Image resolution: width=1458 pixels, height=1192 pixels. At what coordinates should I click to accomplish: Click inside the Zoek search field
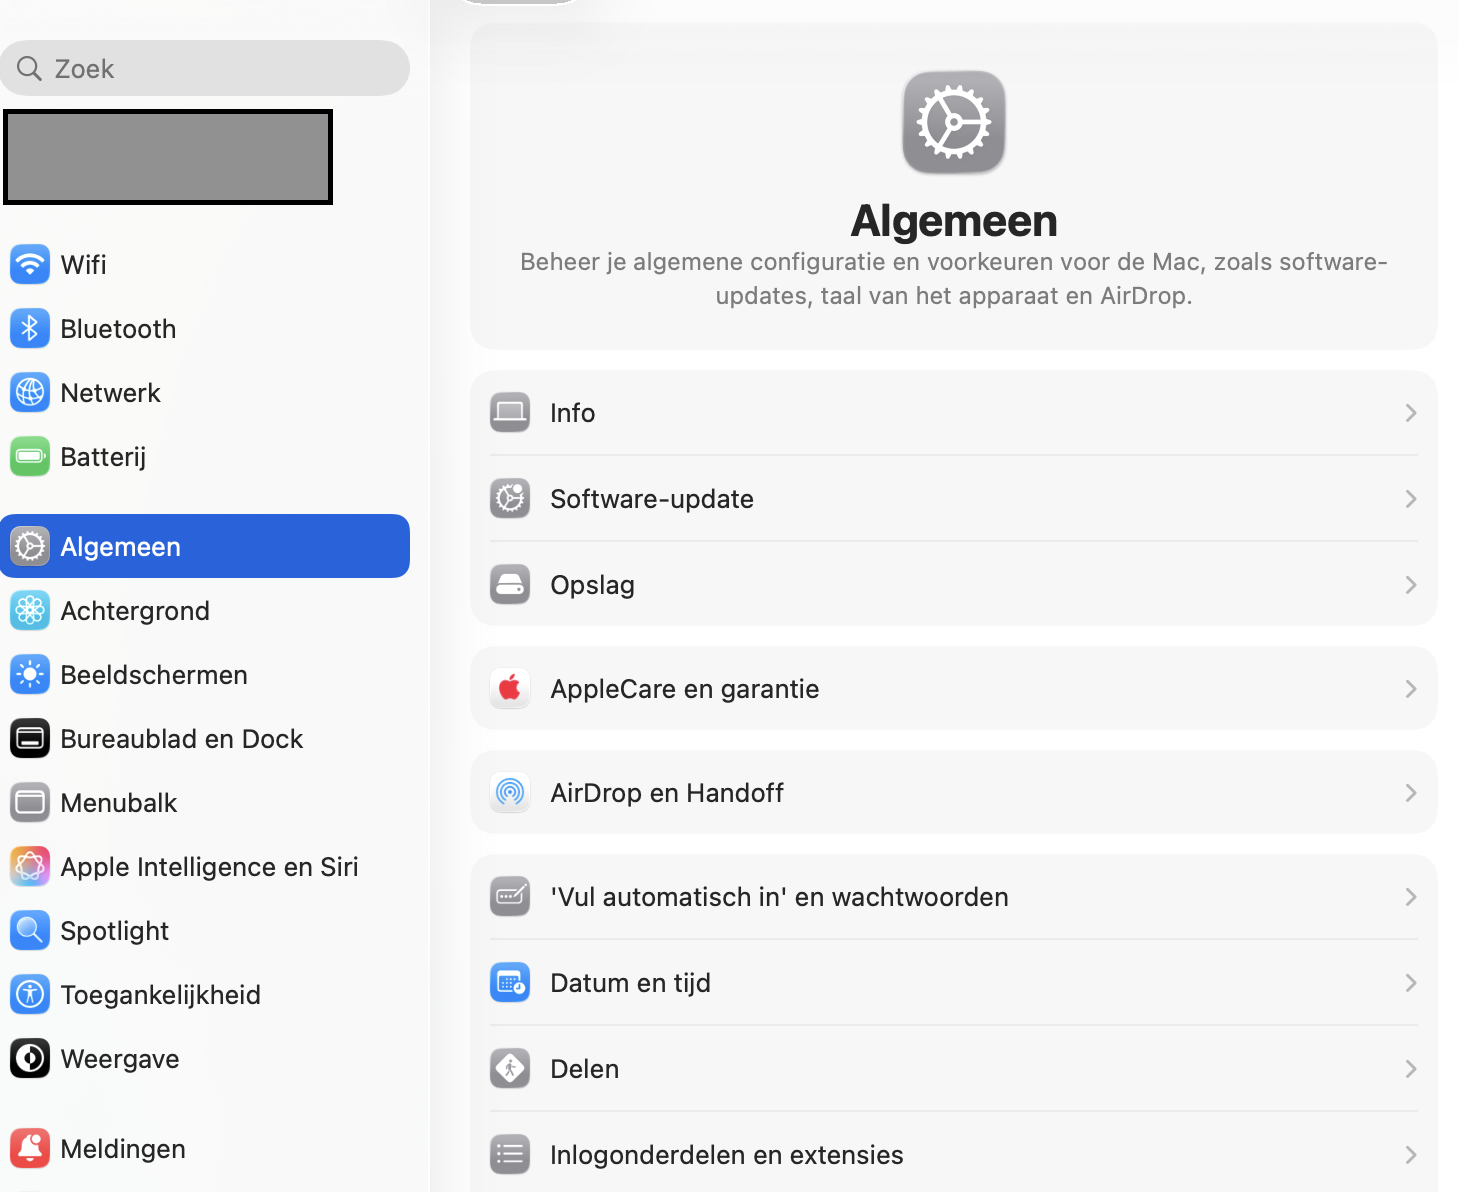pos(205,68)
